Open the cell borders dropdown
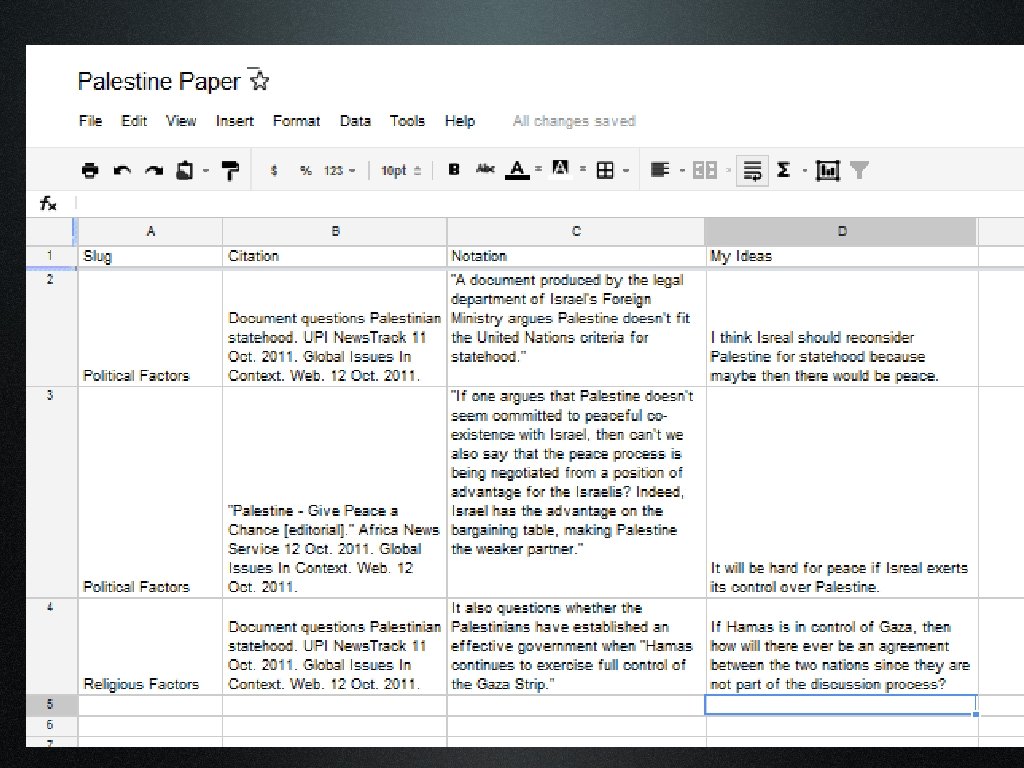The width and height of the screenshot is (1024, 768). [610, 171]
